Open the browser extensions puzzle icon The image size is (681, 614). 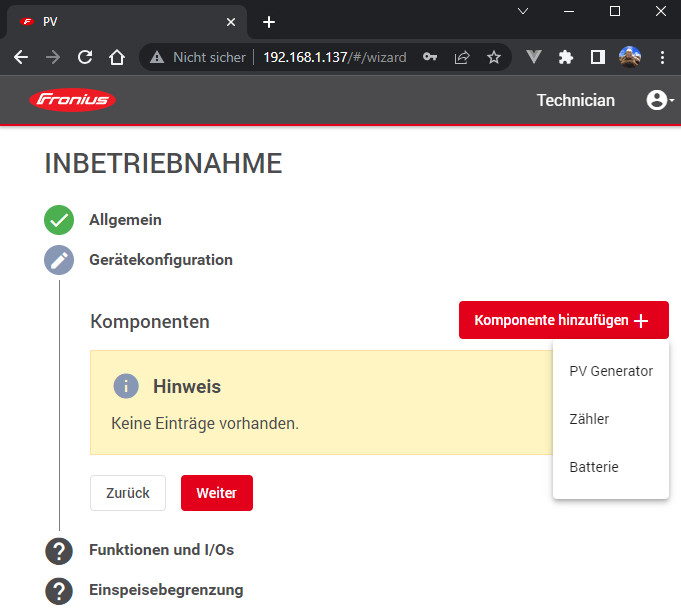(x=566, y=58)
